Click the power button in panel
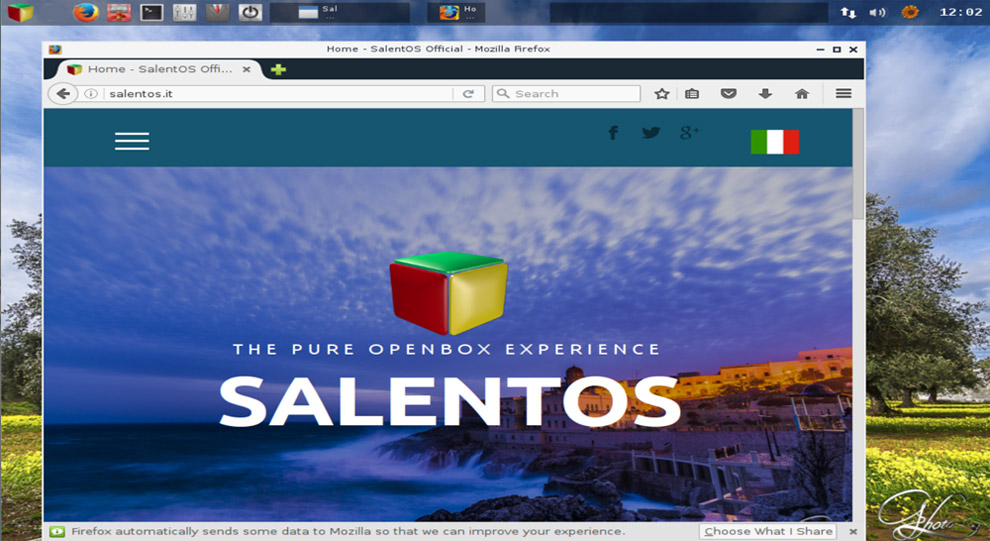The image size is (990, 541). (x=250, y=12)
